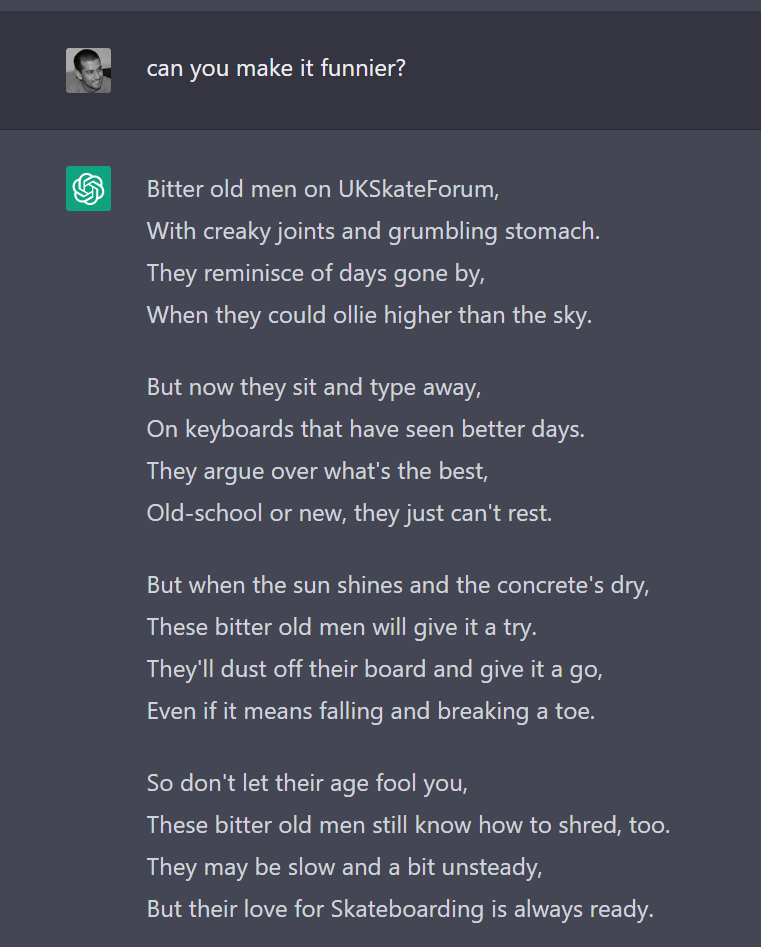
Task: Click the line about the concrete's dry
Action: click(398, 584)
